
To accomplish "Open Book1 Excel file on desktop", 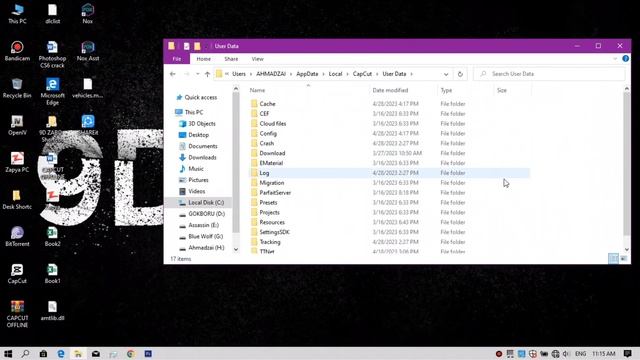I will (52, 273).
